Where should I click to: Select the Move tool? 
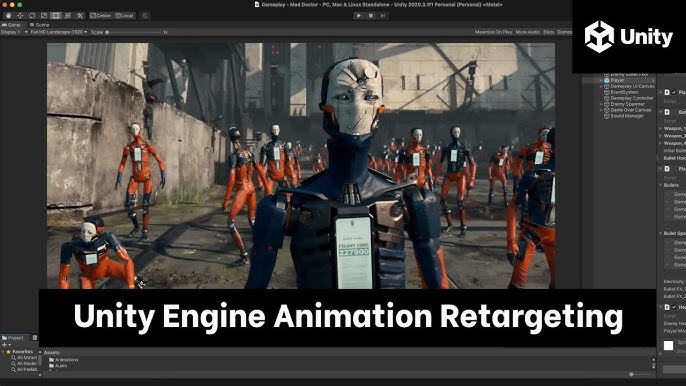pos(20,15)
